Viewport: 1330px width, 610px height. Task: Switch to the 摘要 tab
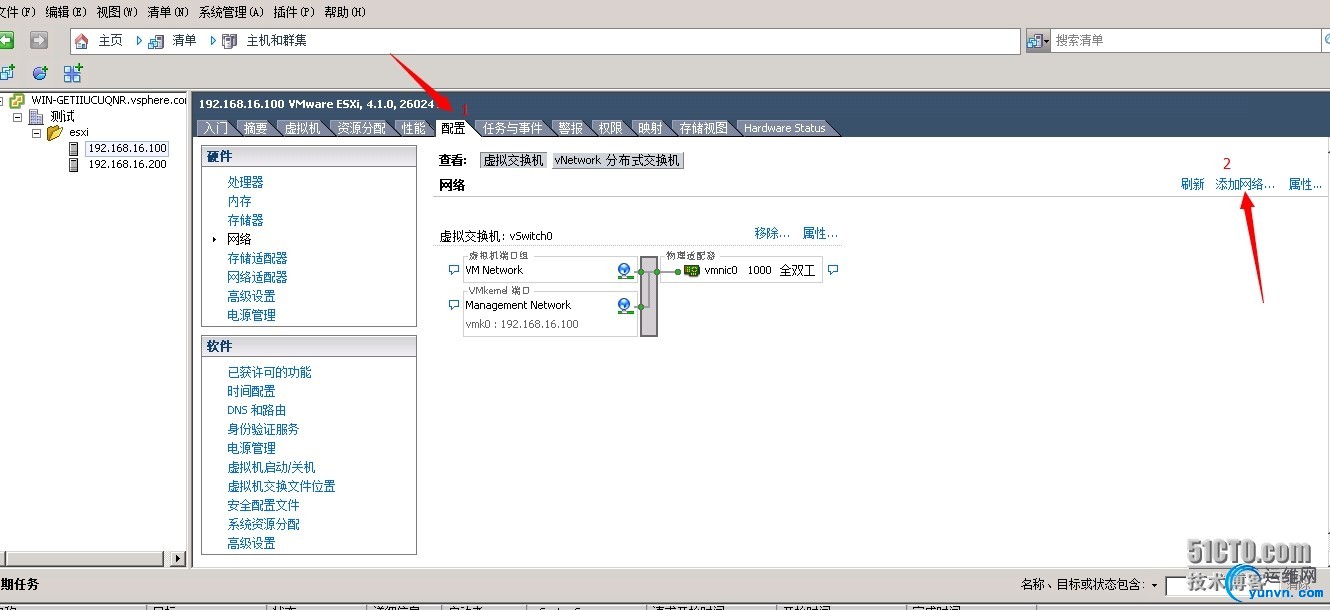point(256,128)
